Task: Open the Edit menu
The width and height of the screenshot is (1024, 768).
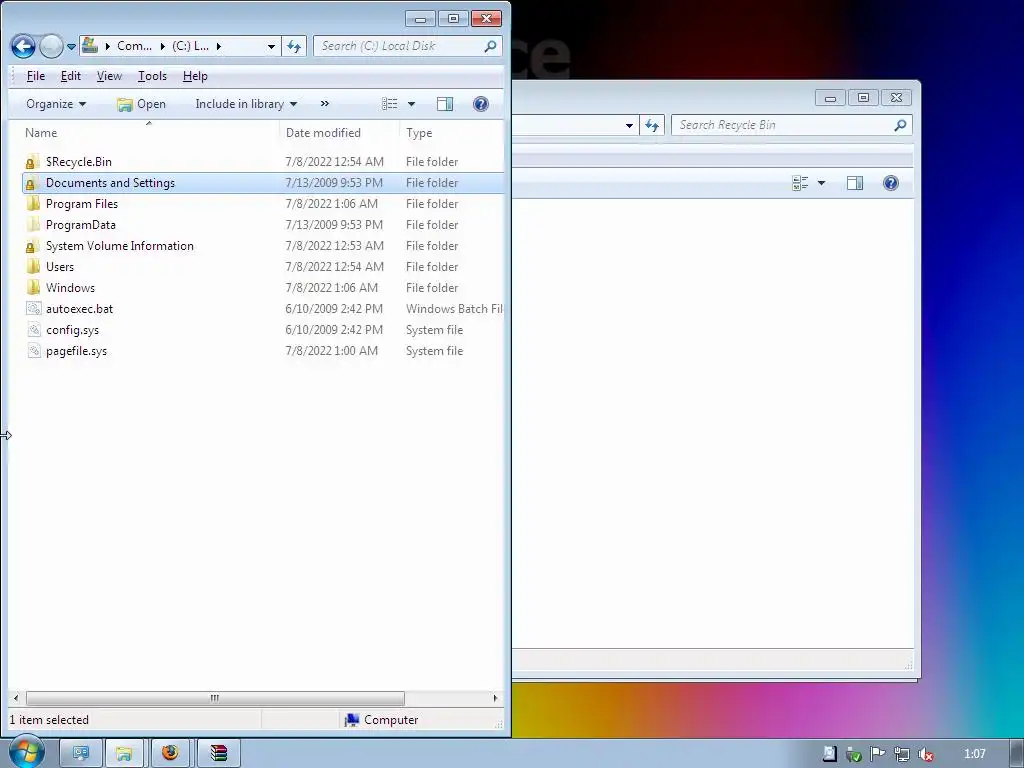Action: (71, 76)
